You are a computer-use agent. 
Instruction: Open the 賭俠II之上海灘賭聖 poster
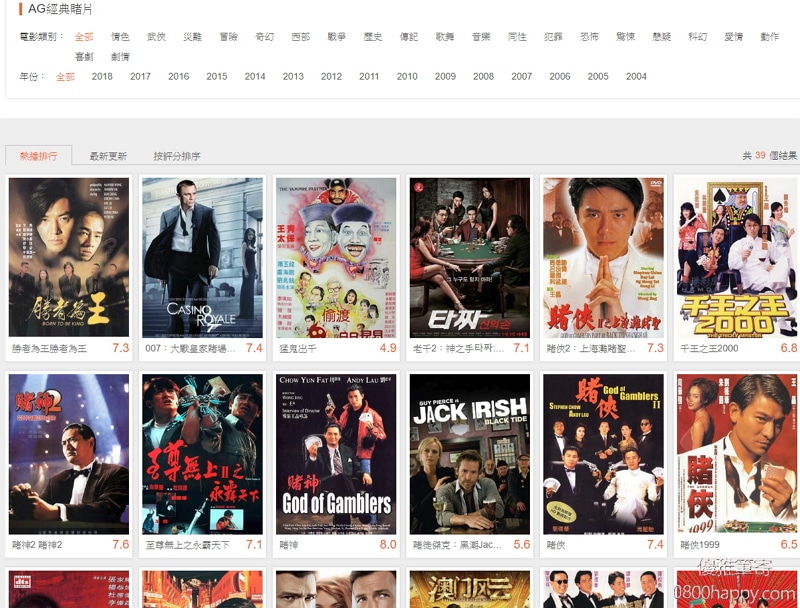[604, 258]
